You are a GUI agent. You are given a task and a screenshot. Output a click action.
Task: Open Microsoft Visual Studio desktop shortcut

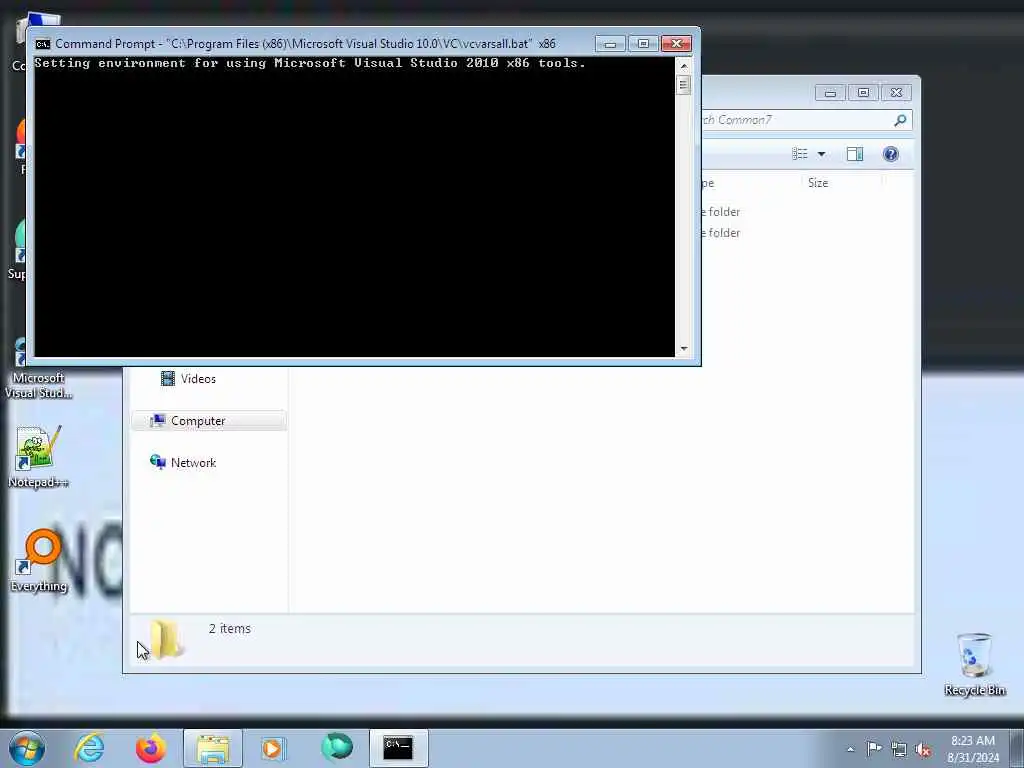pos(38,369)
